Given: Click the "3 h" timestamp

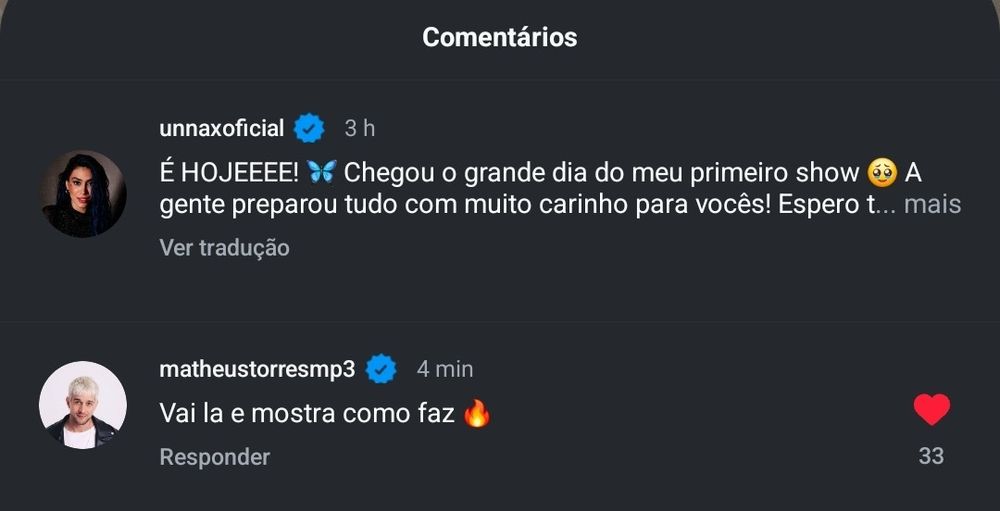Looking at the screenshot, I should coord(360,128).
